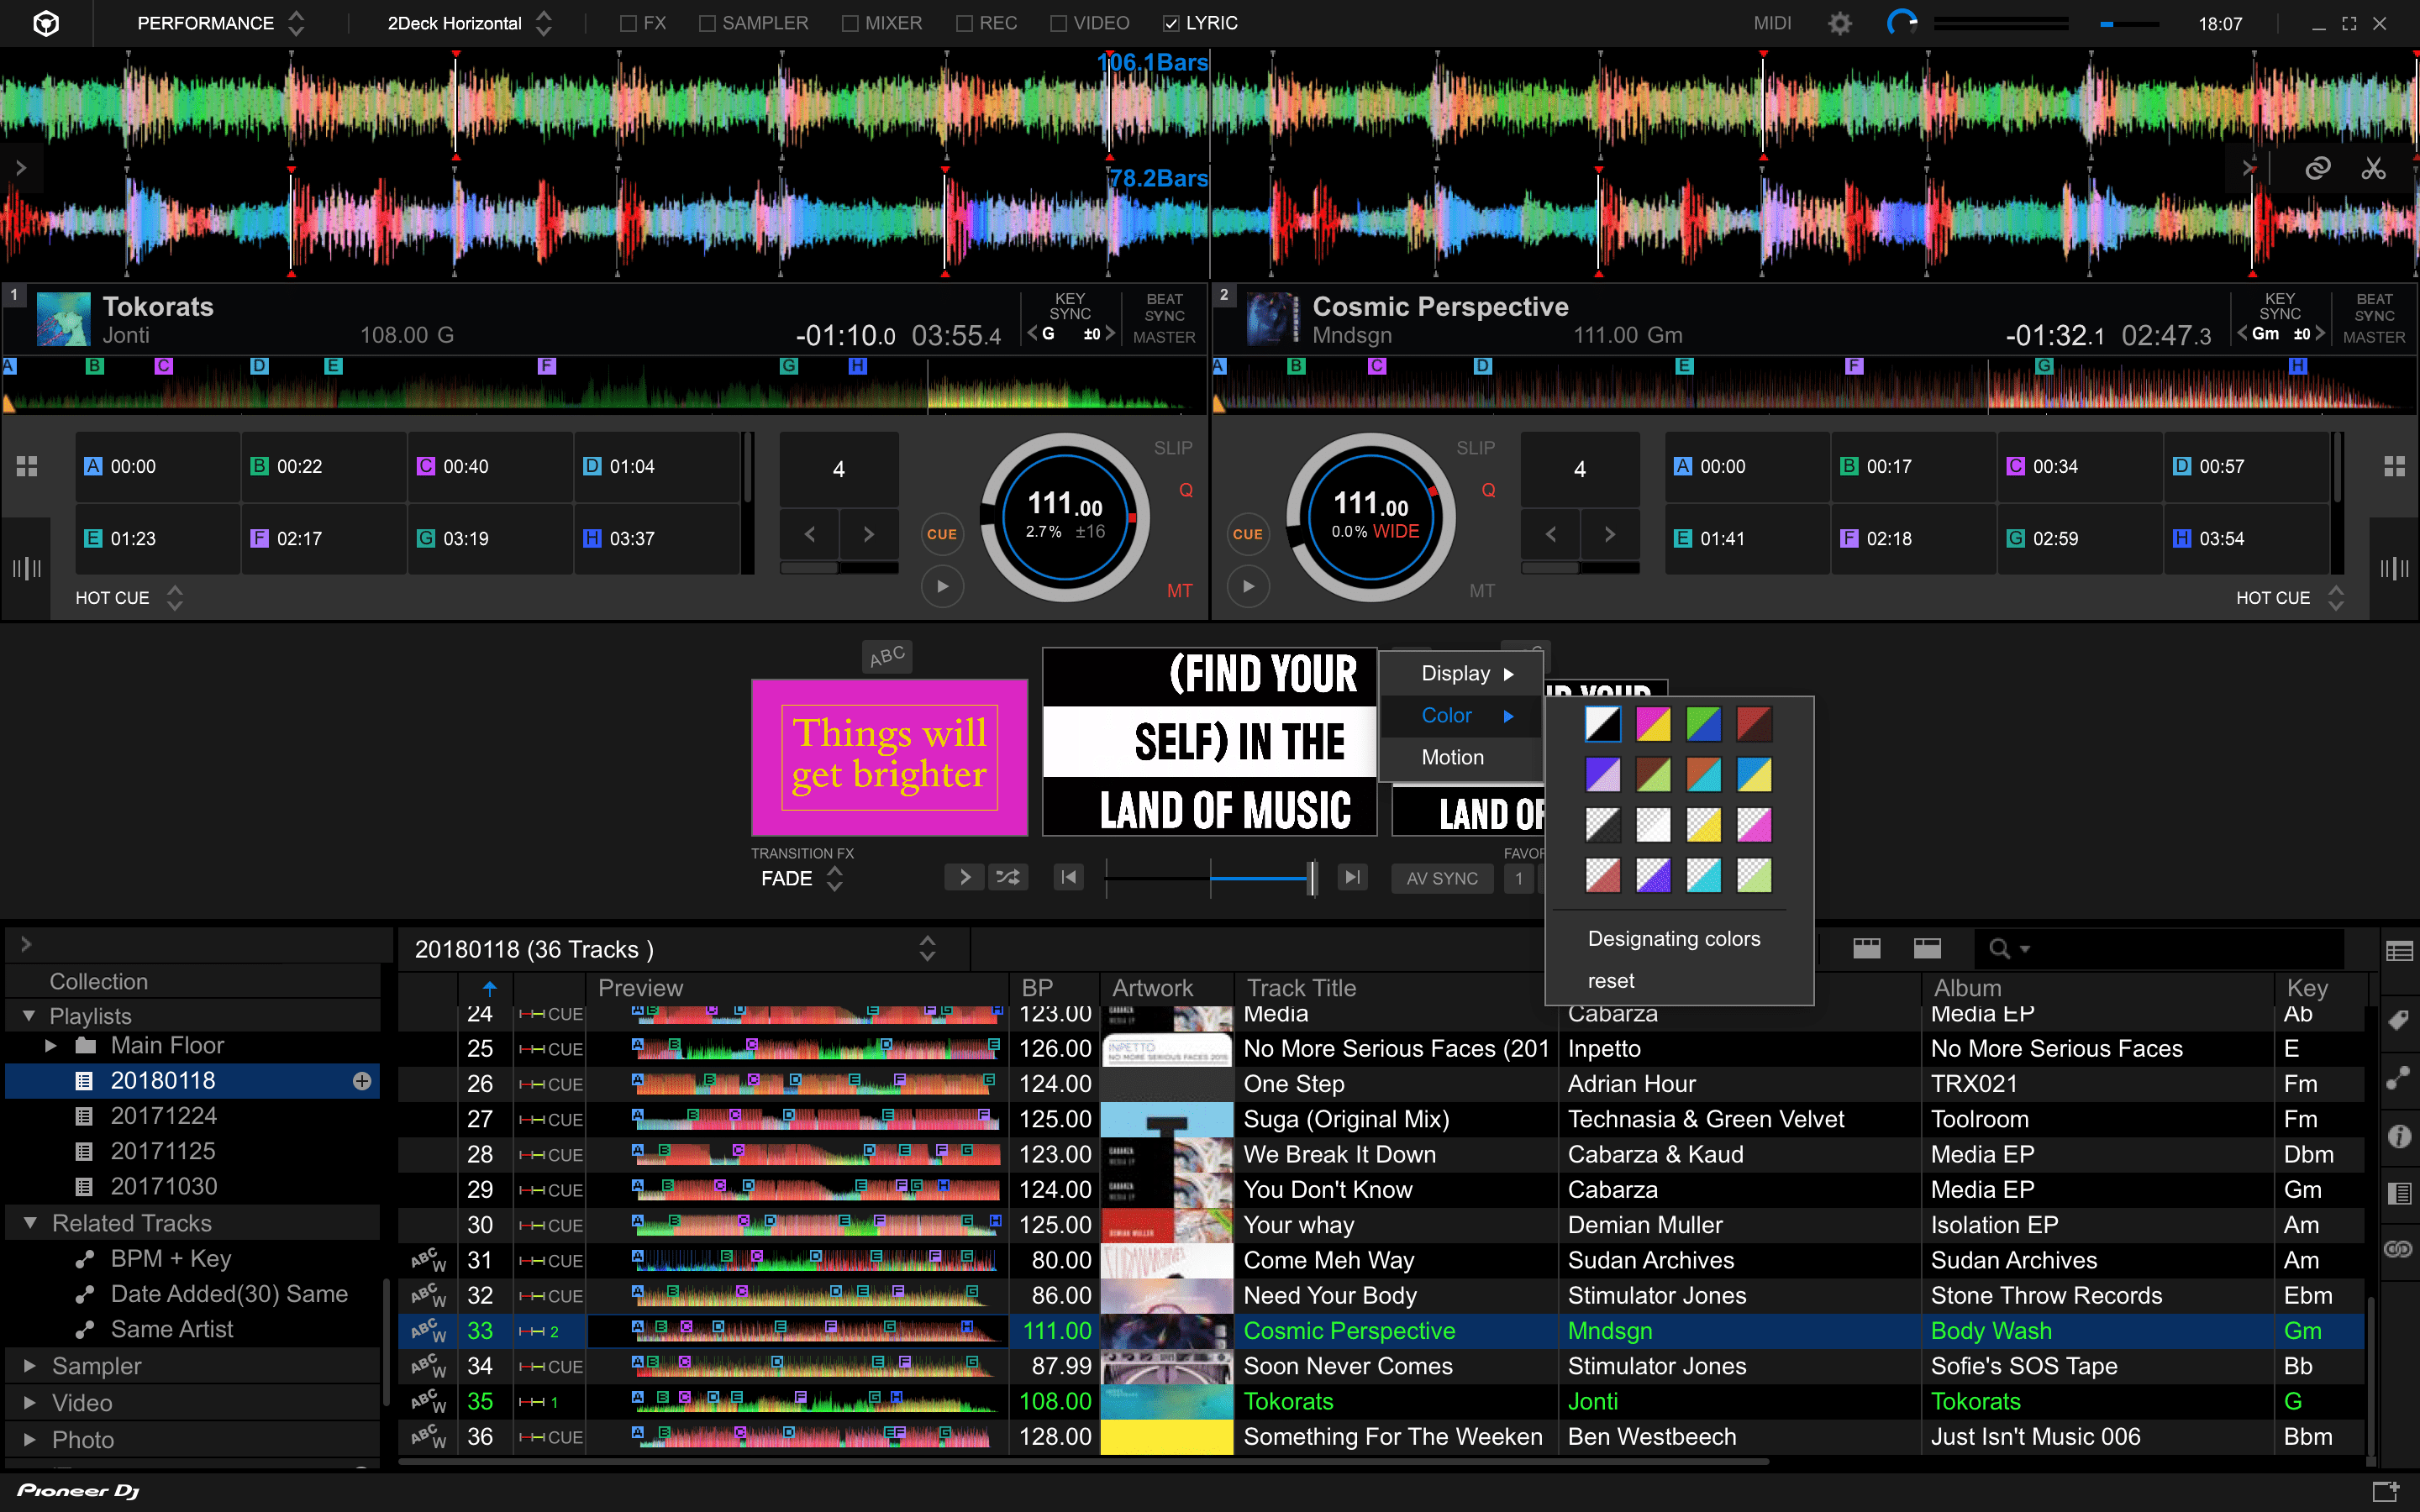Image resolution: width=2420 pixels, height=1512 pixels.
Task: Click deck 1 beat grid icon
Action: (x=27, y=569)
